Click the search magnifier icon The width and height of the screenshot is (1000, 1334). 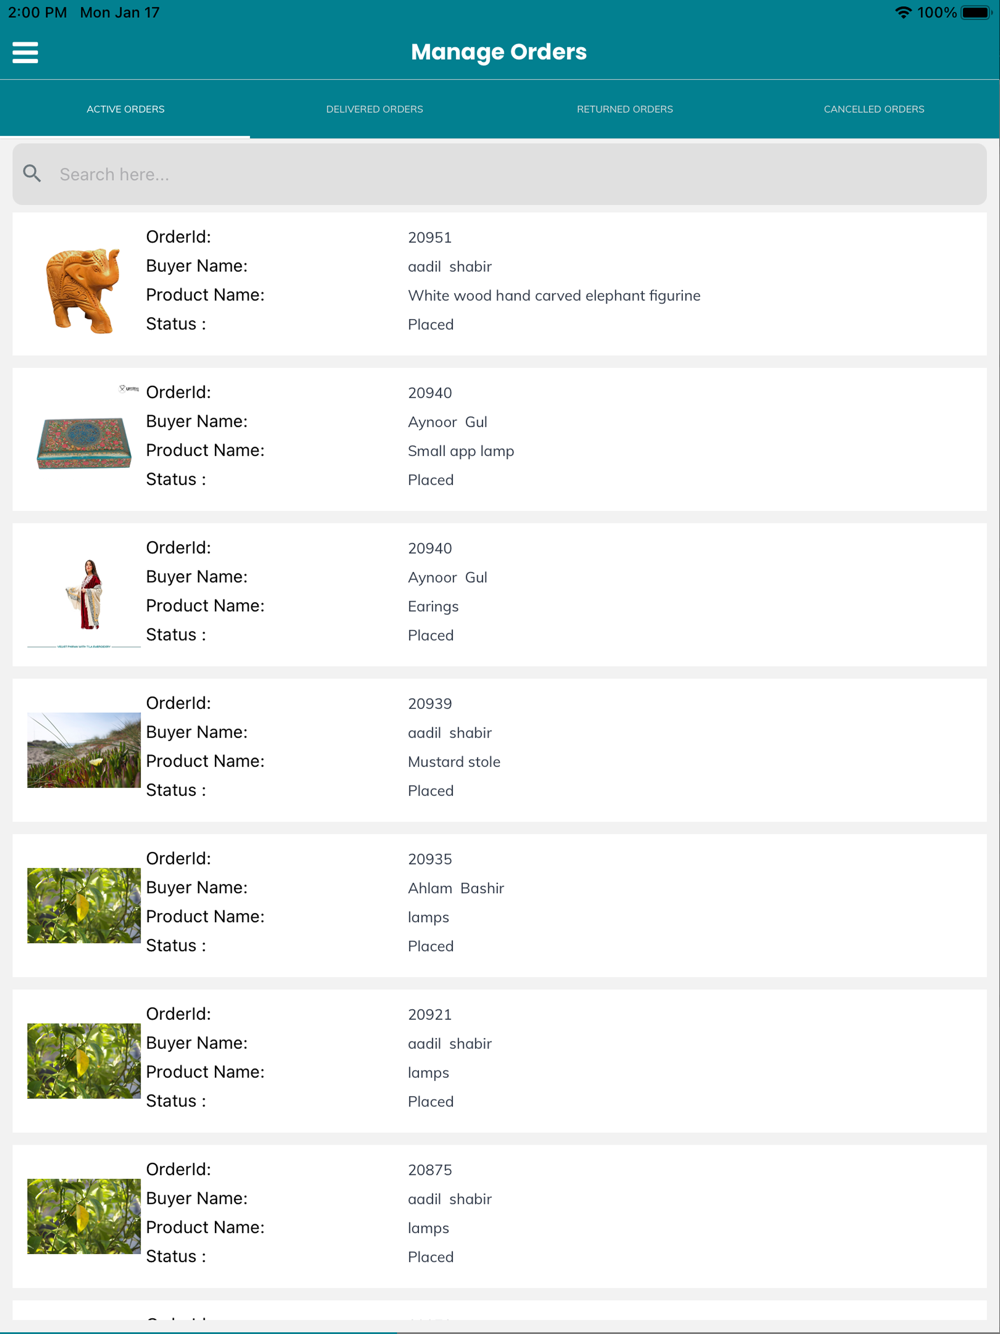tap(33, 174)
